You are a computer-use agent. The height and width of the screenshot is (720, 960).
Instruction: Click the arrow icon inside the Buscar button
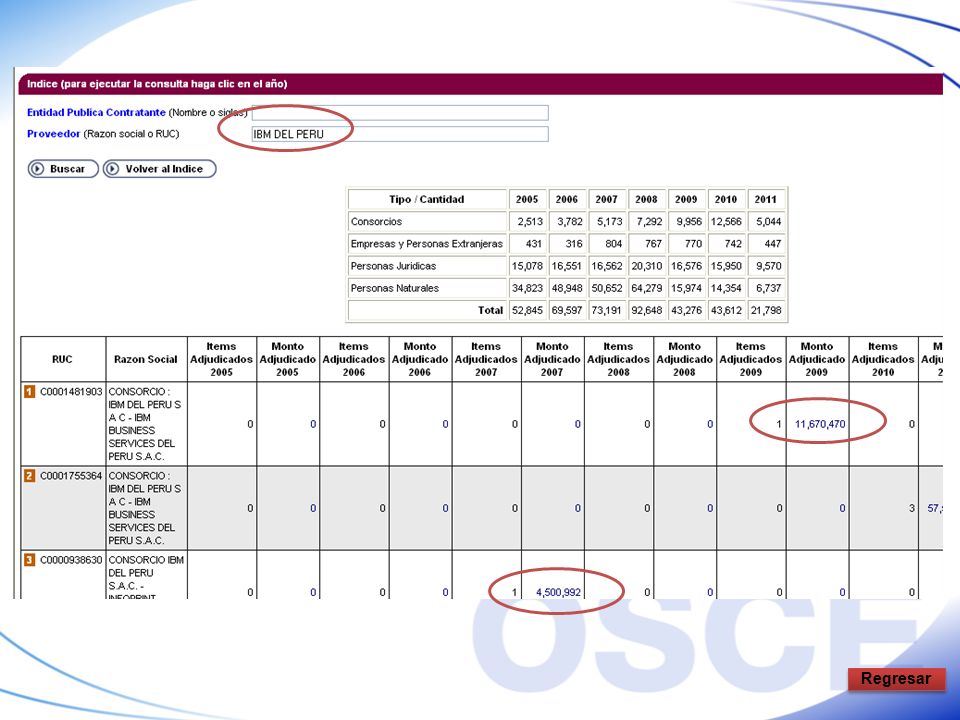point(37,169)
